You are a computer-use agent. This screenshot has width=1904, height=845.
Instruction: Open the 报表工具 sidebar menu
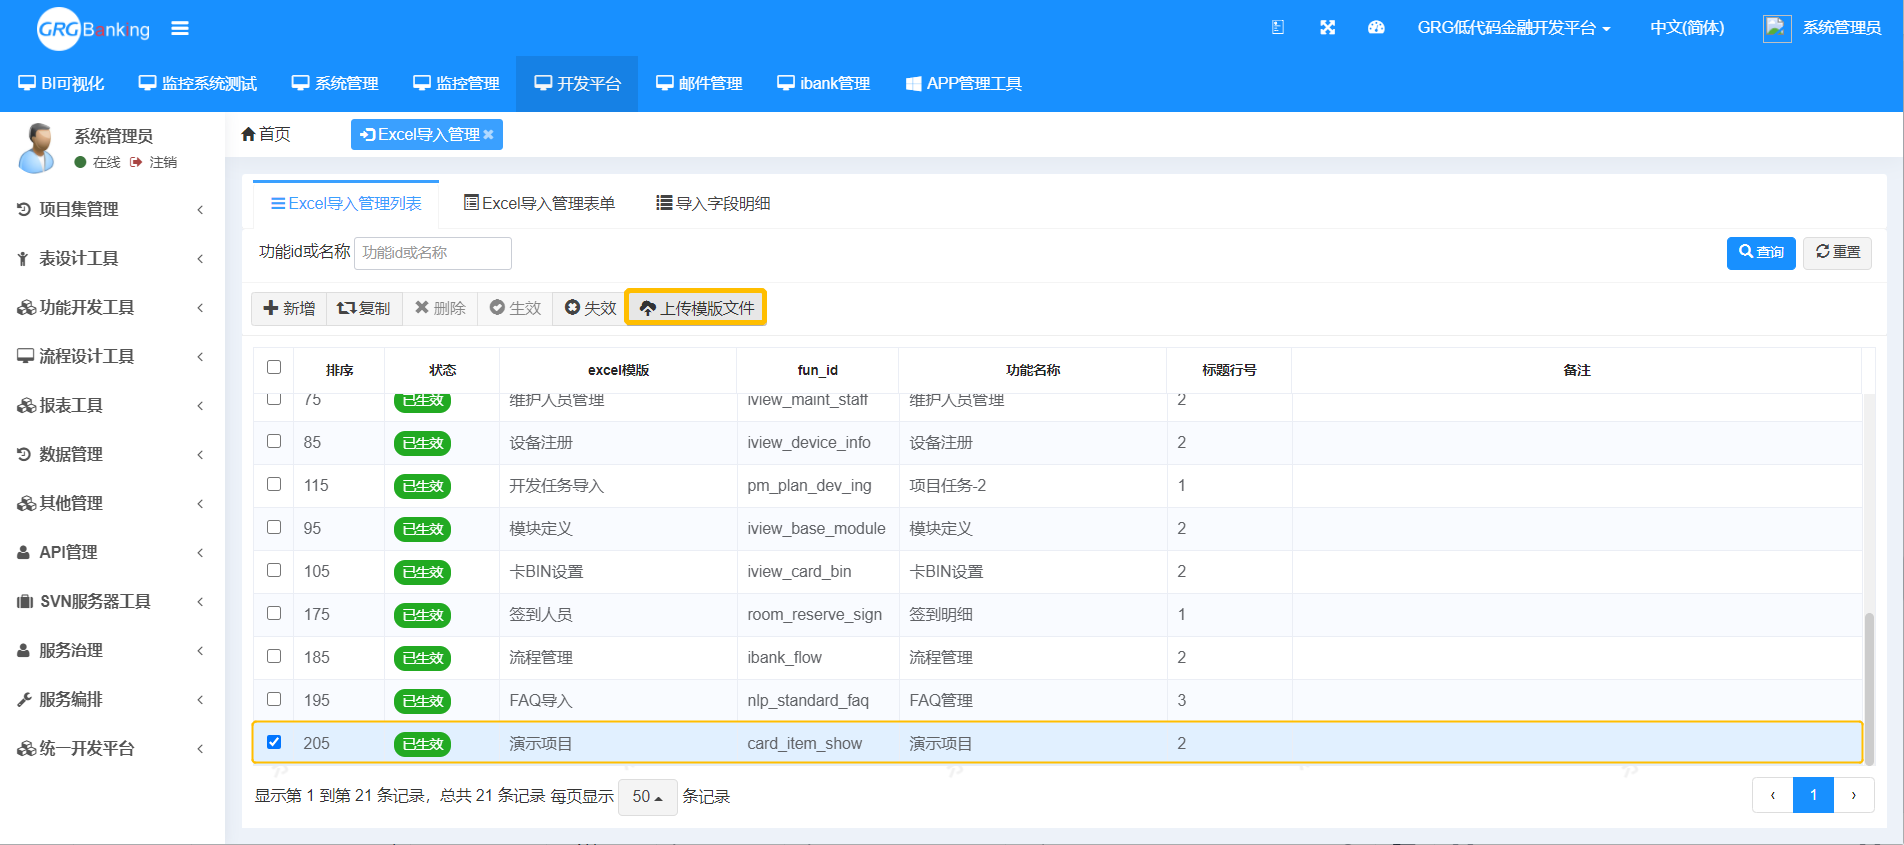112,405
